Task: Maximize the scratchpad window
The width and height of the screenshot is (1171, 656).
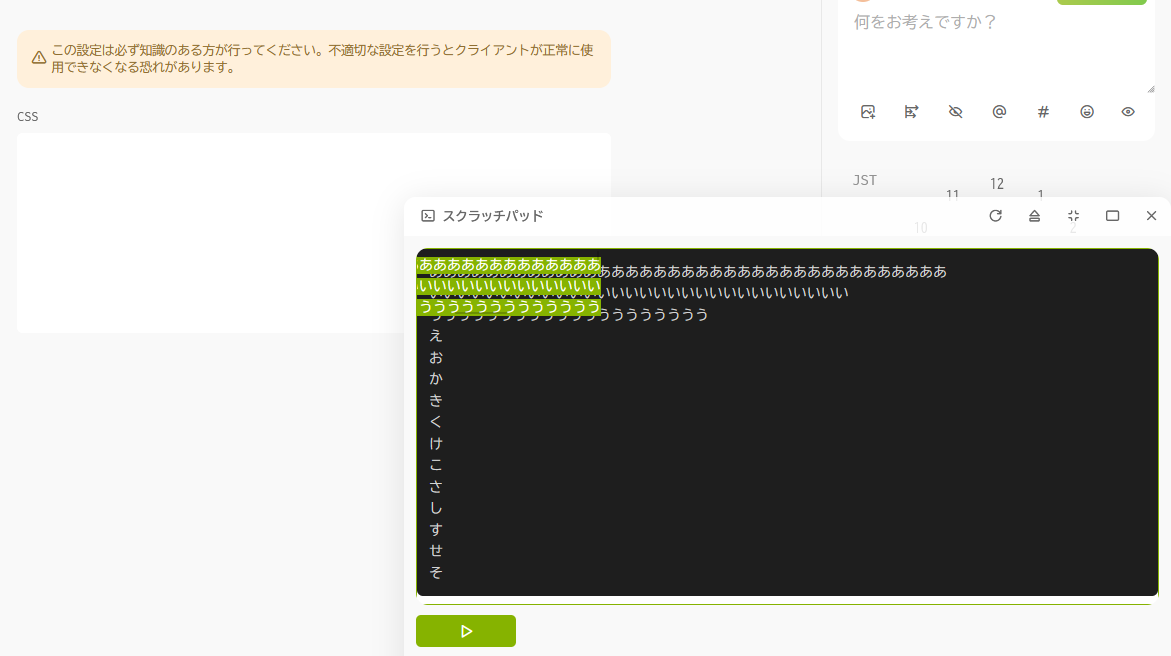Action: 1112,215
